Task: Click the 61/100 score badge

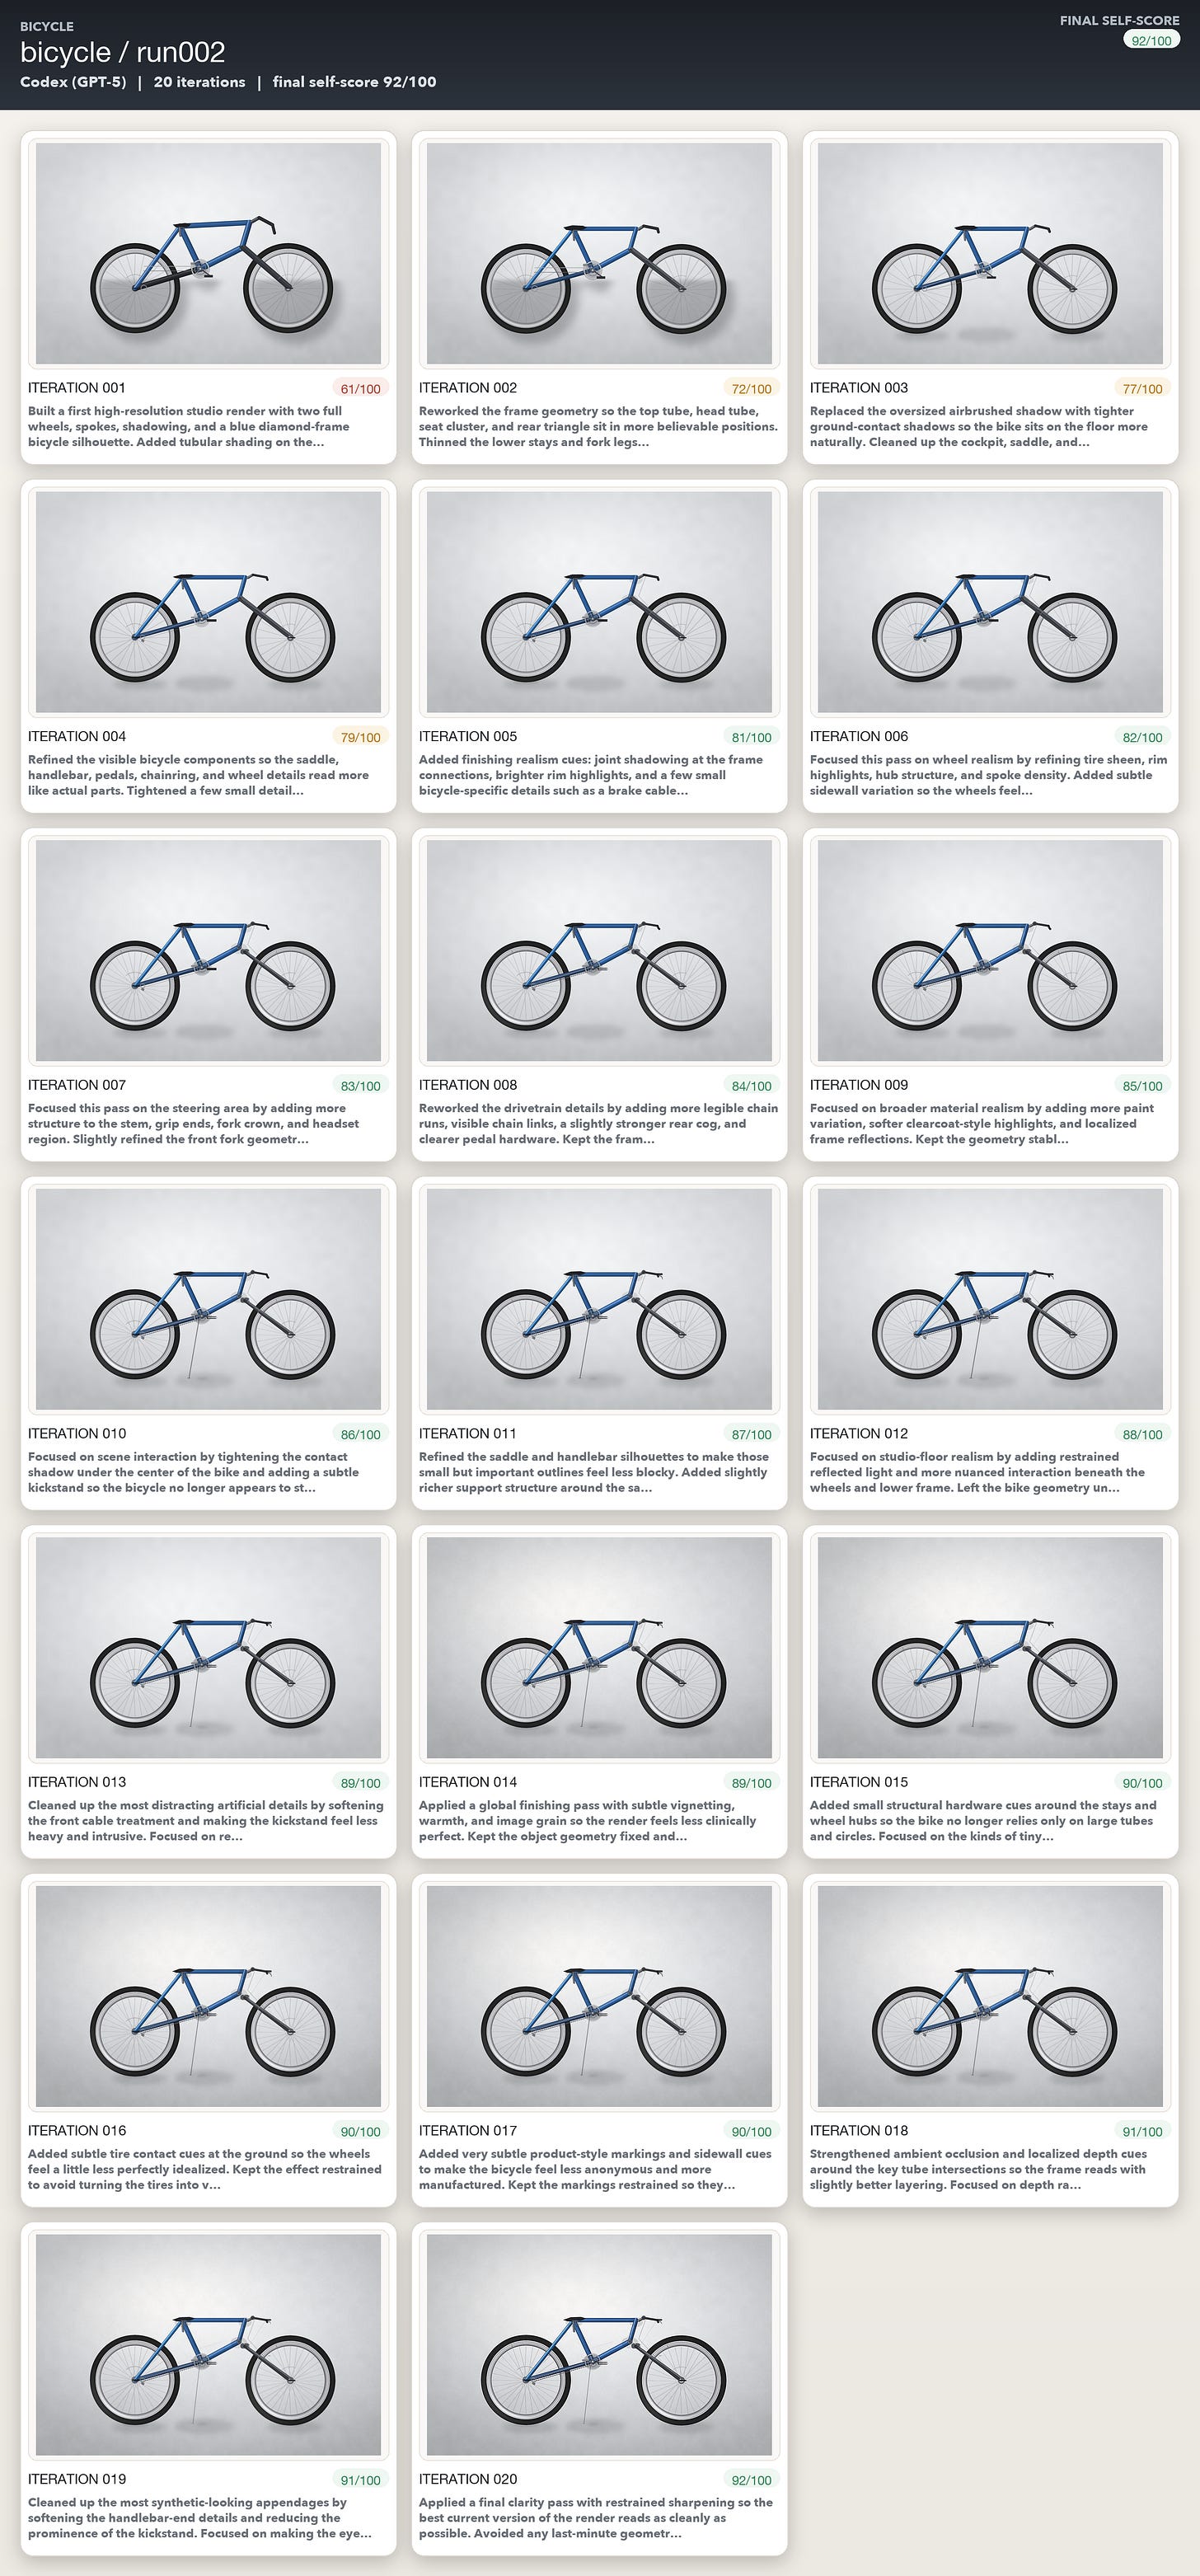Action: 360,388
